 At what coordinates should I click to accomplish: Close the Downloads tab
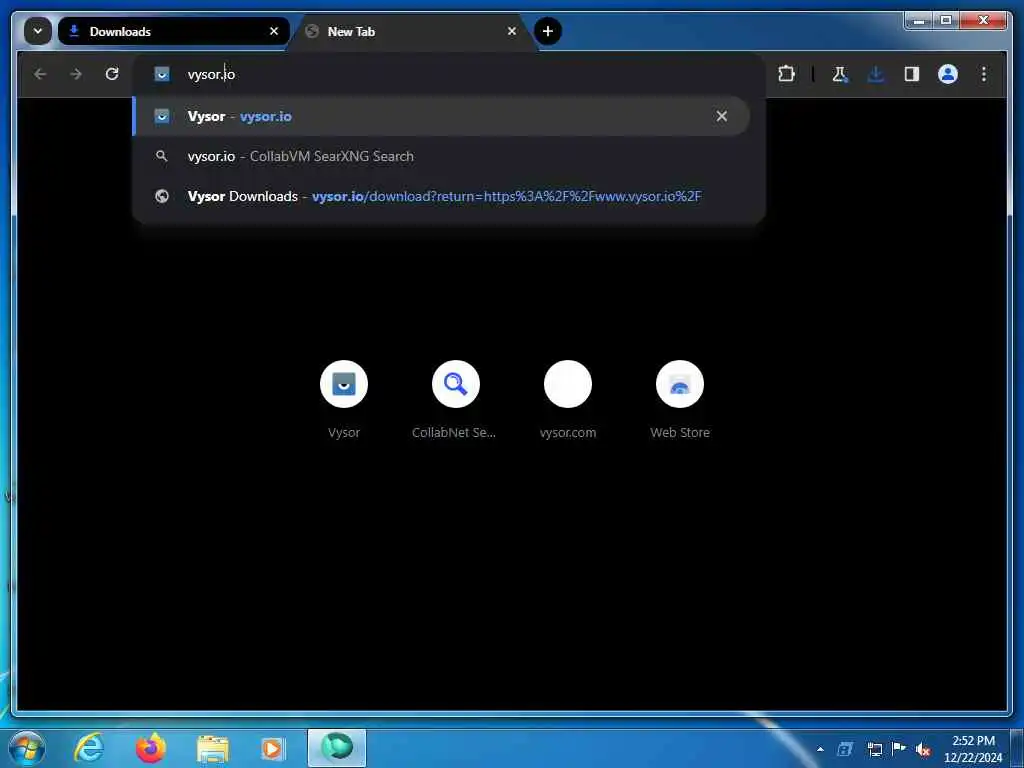[x=274, y=31]
